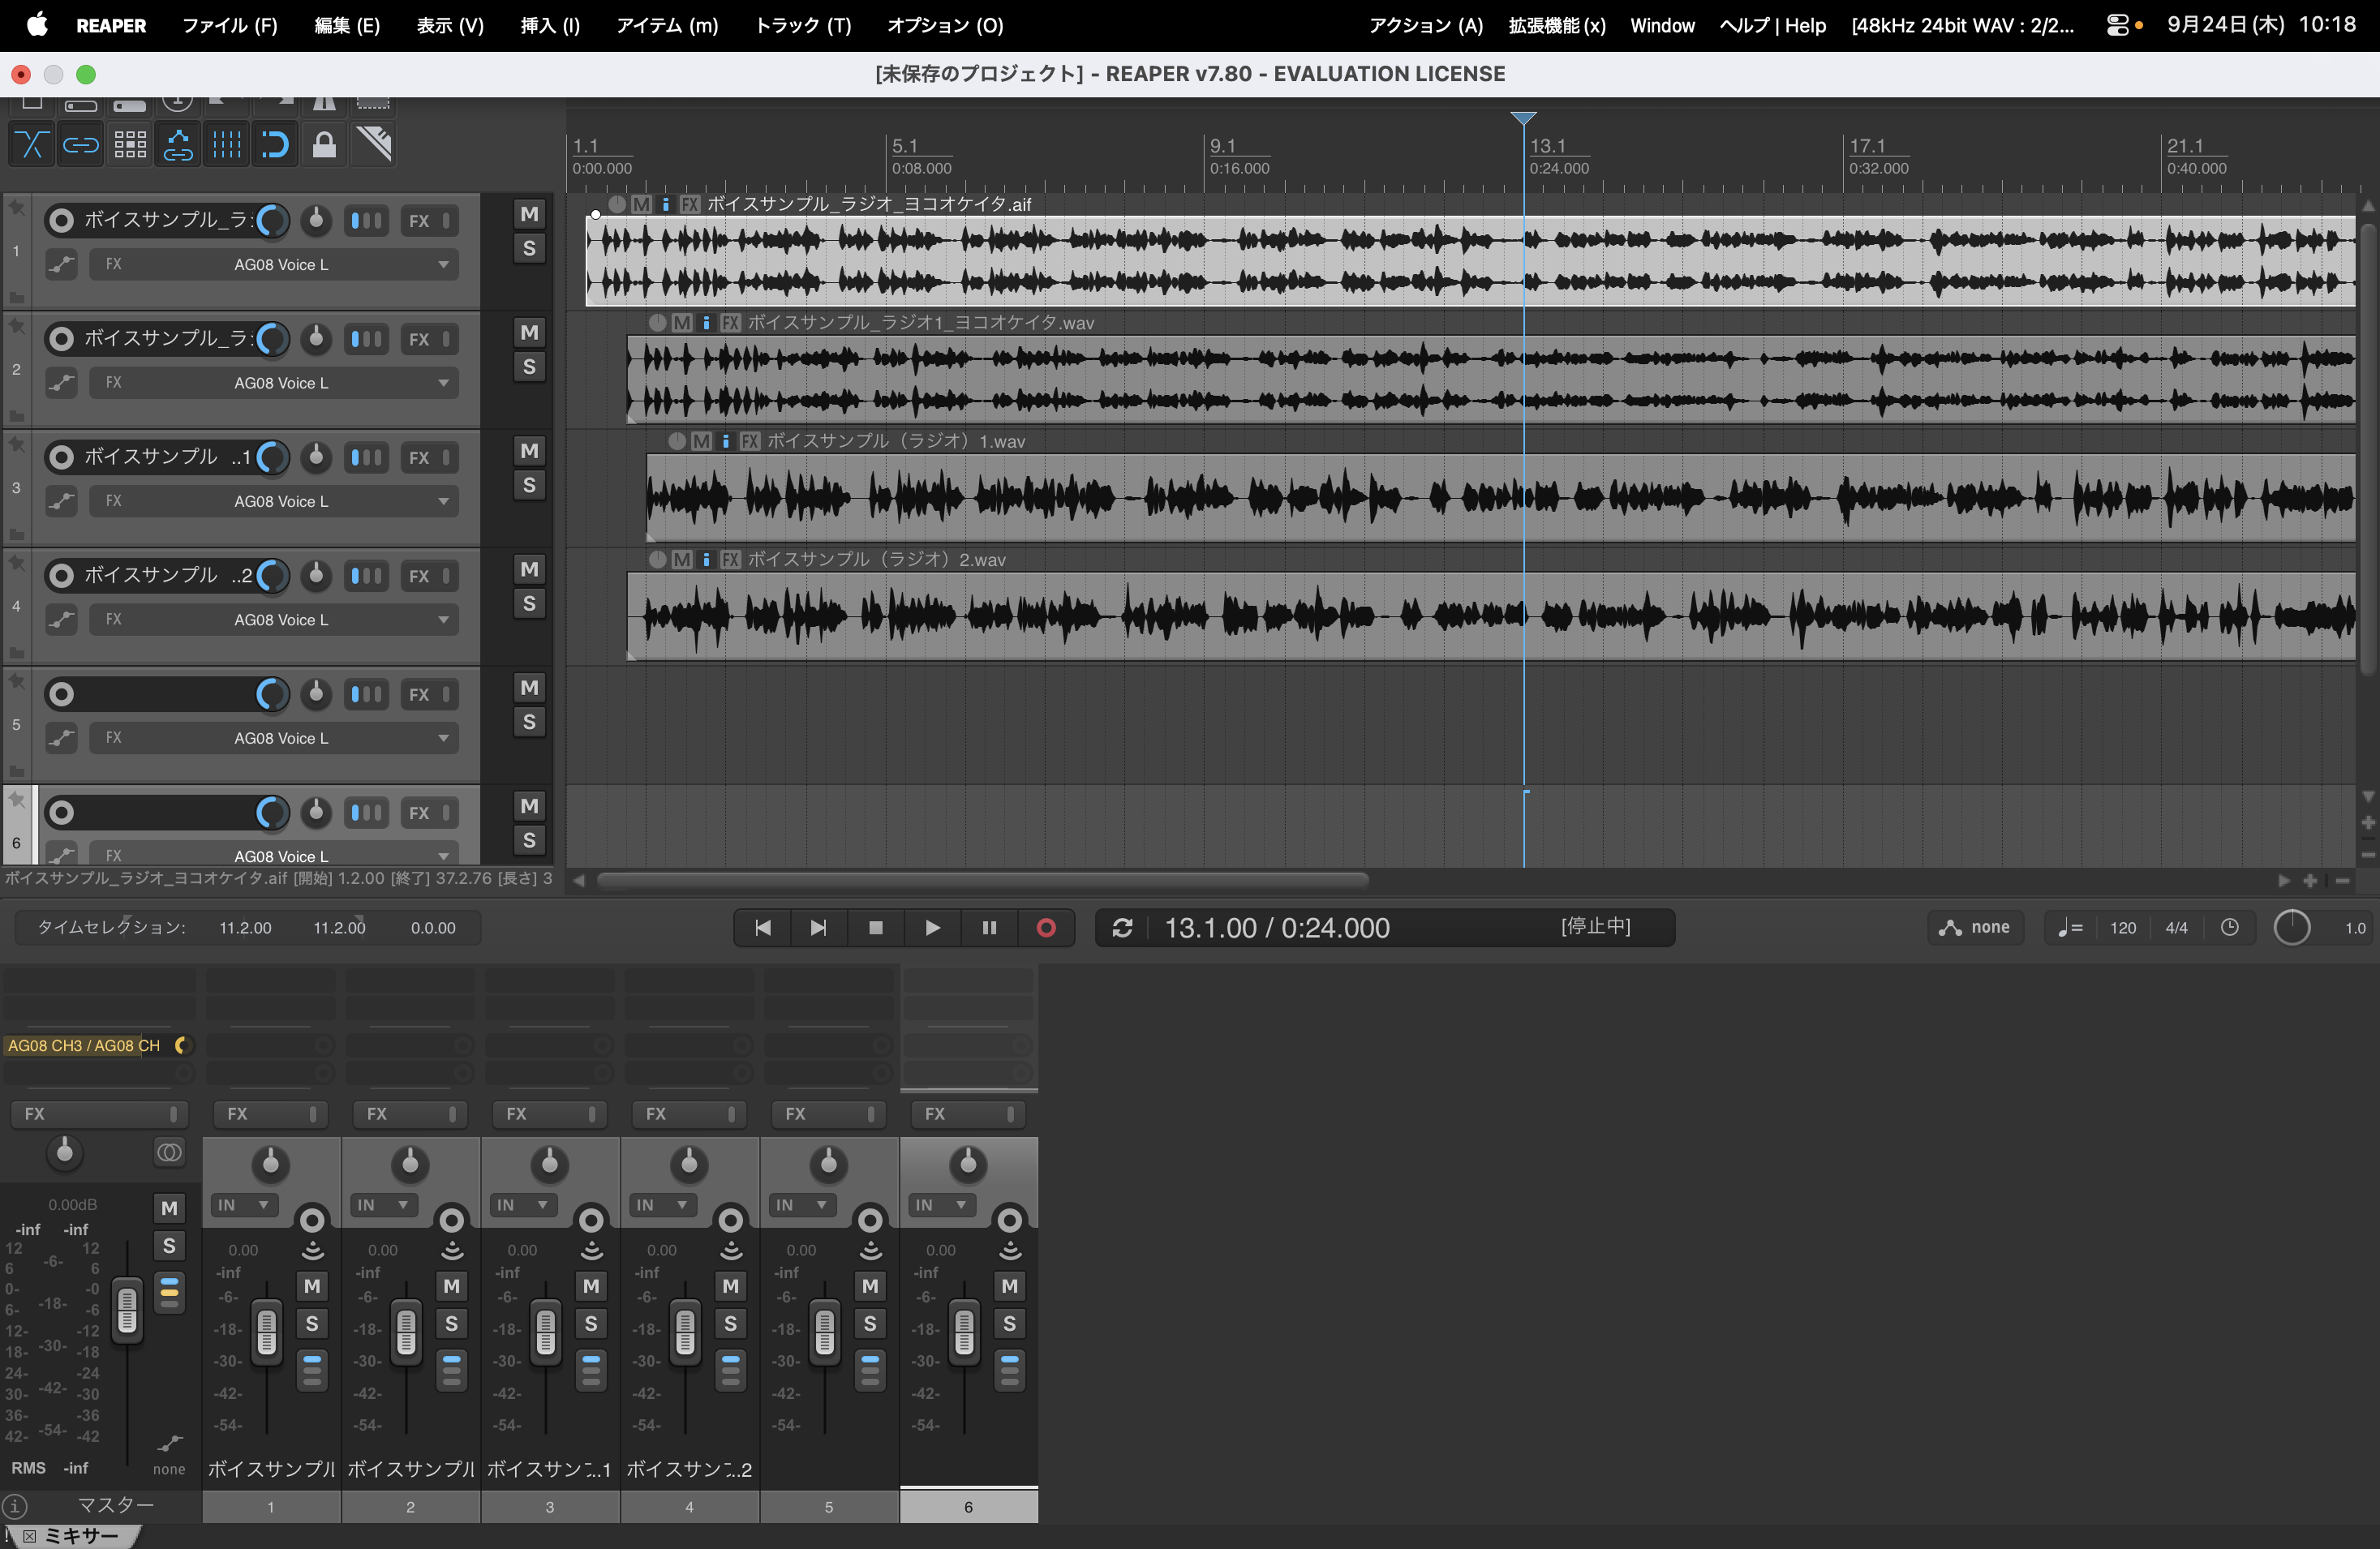
Task: Open AG08 Voice L input dropdown on track 4
Action: click(x=274, y=620)
